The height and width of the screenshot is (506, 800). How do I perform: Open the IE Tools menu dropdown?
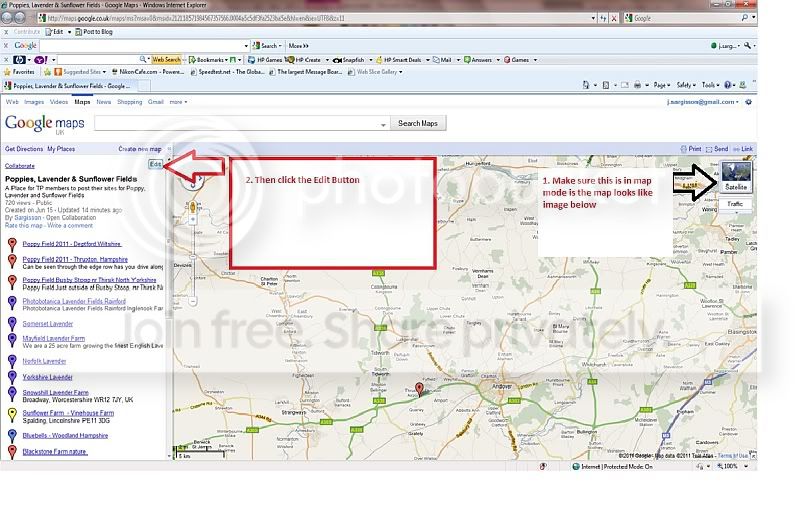point(710,85)
